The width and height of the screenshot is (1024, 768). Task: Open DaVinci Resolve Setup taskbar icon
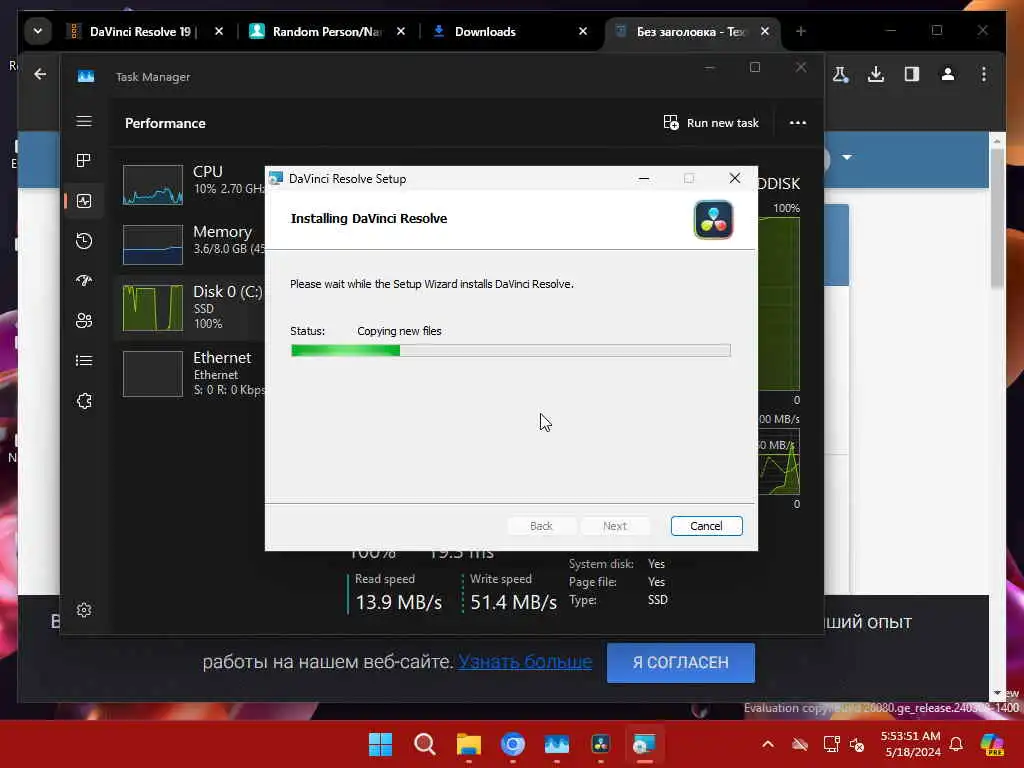(x=644, y=744)
